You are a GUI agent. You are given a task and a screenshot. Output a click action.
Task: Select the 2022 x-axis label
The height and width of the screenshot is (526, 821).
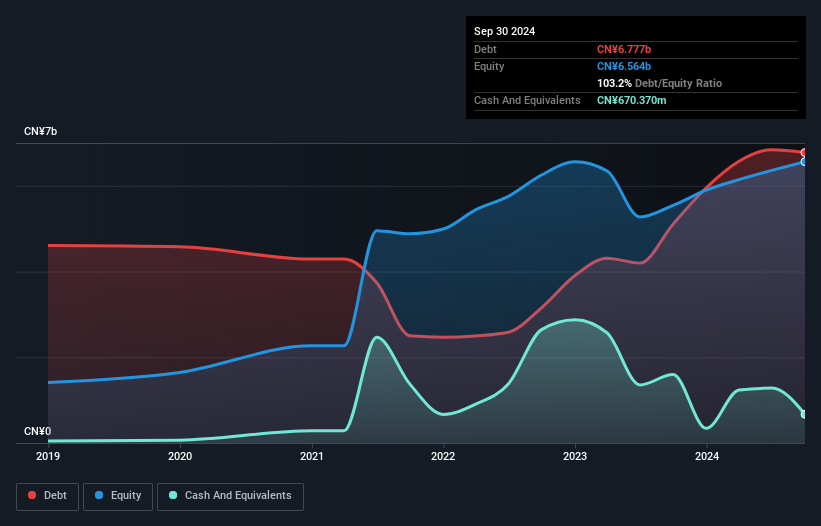[x=443, y=456]
